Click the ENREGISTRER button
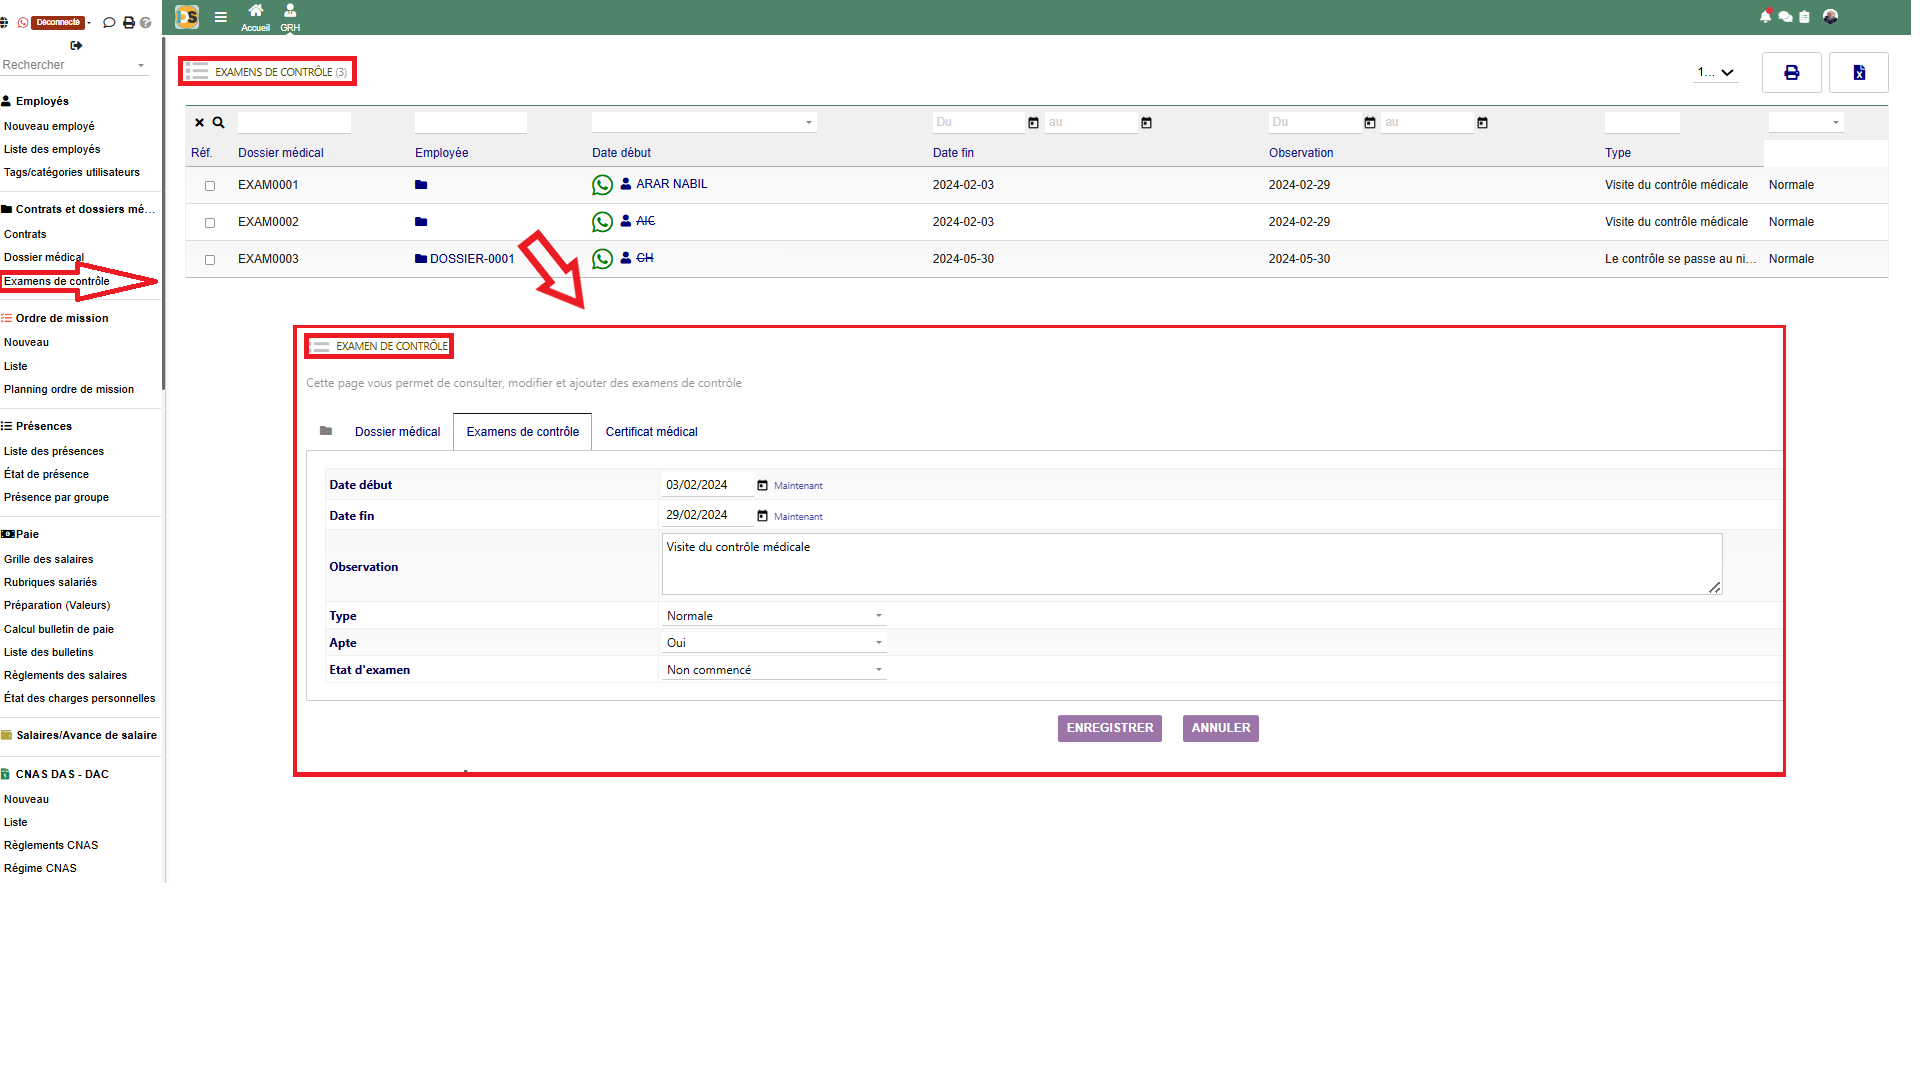1920x1080 pixels. click(x=1109, y=728)
